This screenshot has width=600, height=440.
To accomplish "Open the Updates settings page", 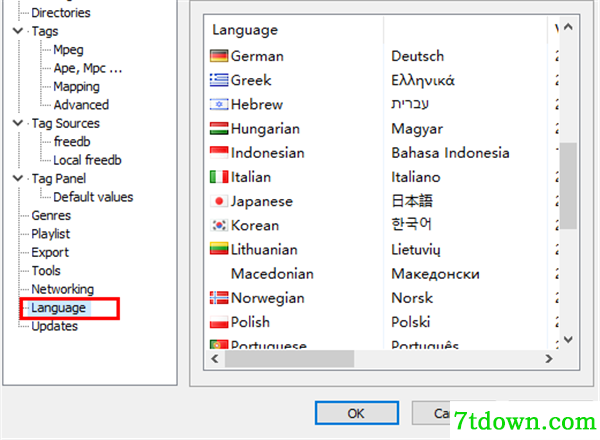I will pos(54,326).
